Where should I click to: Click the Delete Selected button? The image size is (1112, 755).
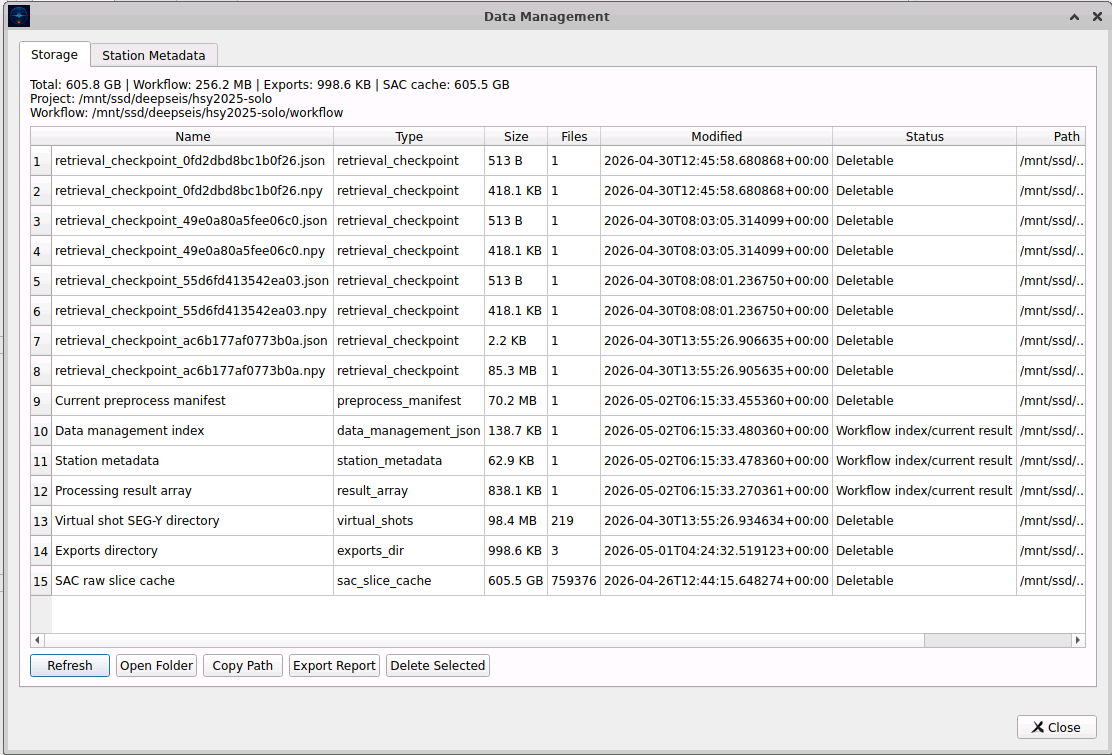pyautogui.click(x=438, y=666)
